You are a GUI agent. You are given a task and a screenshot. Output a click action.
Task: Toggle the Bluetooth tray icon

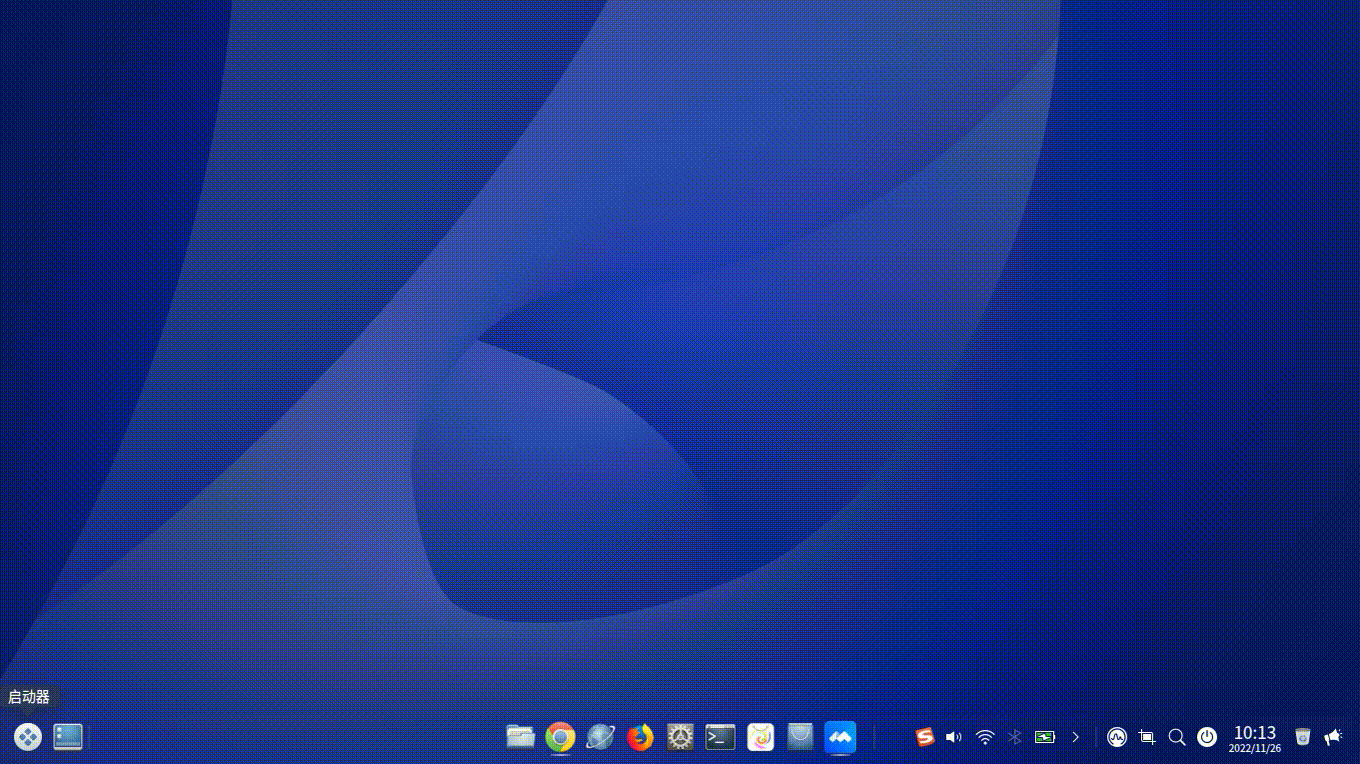point(1014,737)
